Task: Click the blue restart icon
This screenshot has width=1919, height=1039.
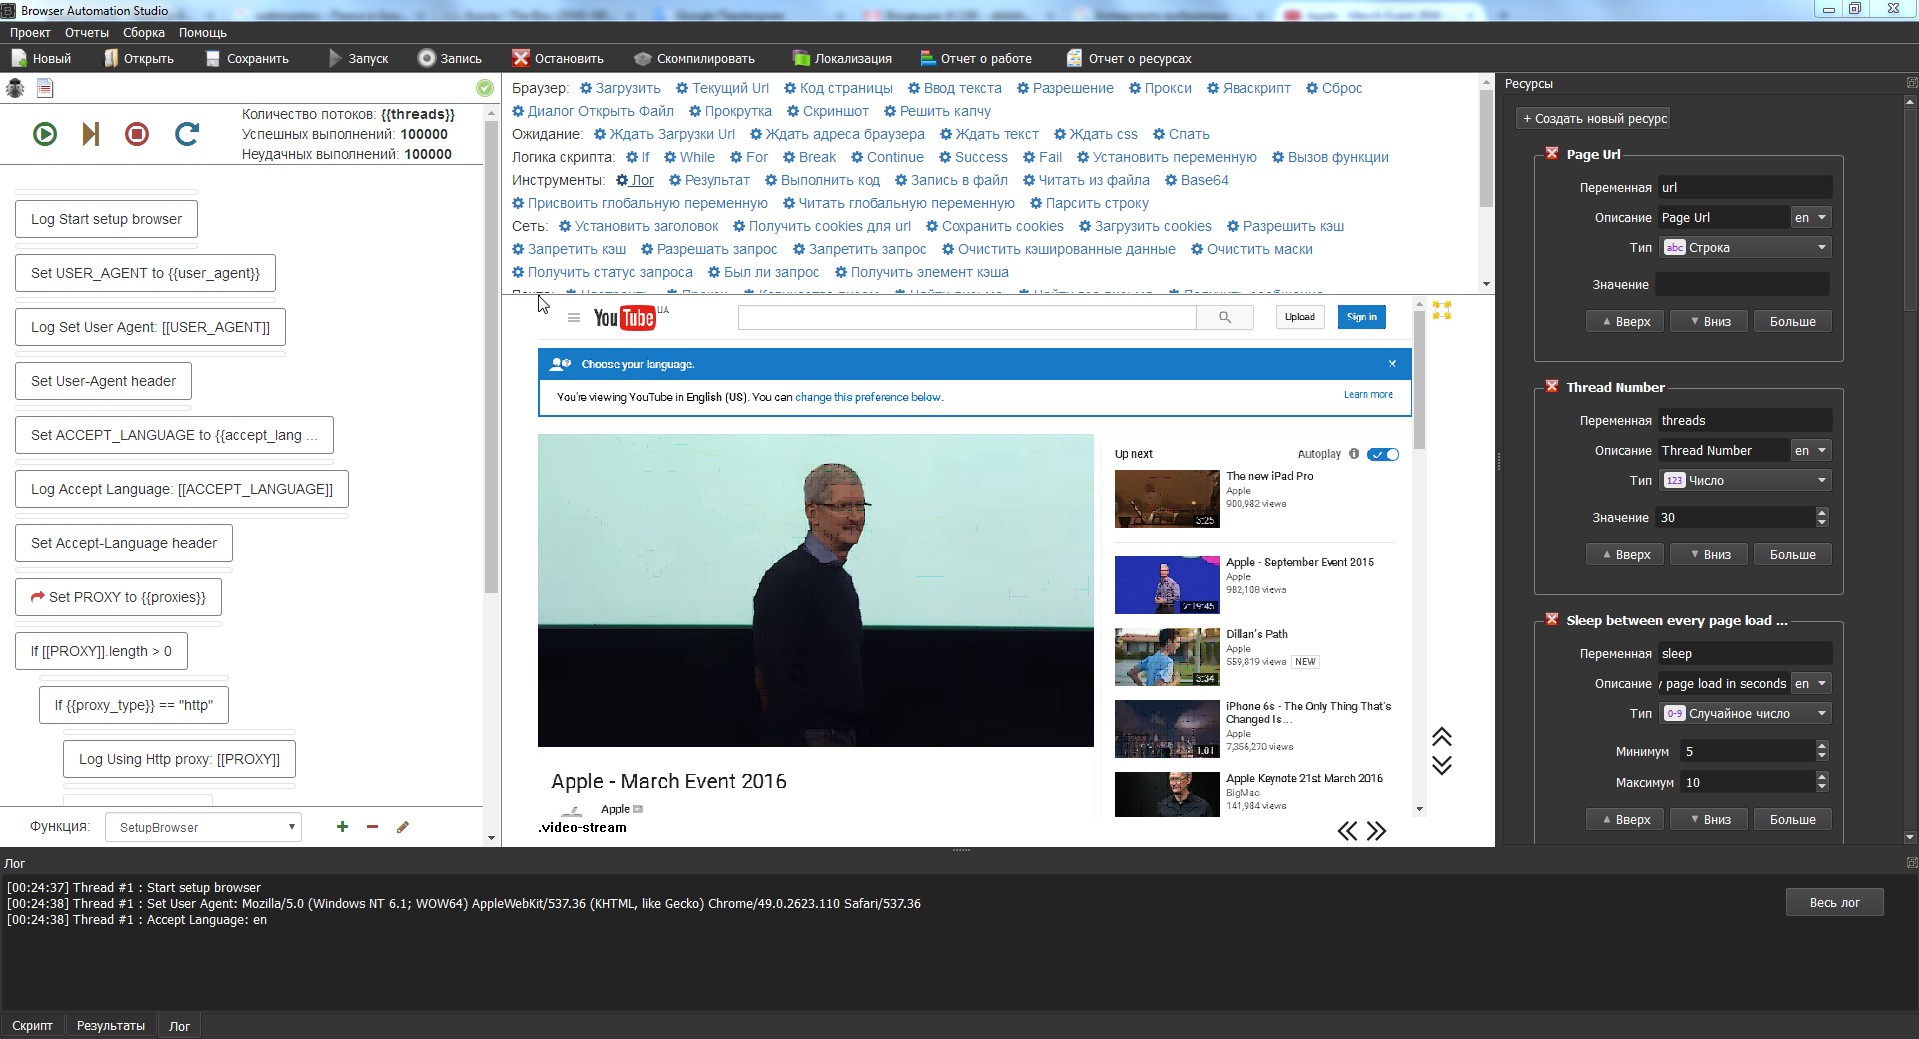Action: [187, 134]
